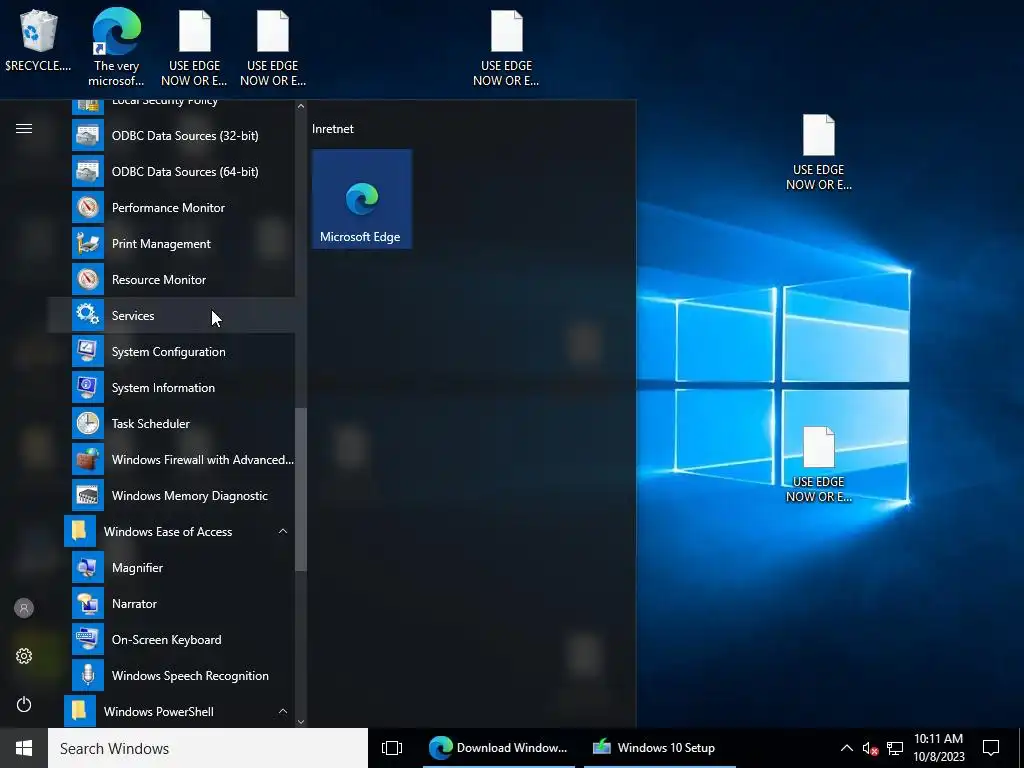Show hidden tray icons chevron
Viewport: 1024px width, 768px height.
pos(846,748)
